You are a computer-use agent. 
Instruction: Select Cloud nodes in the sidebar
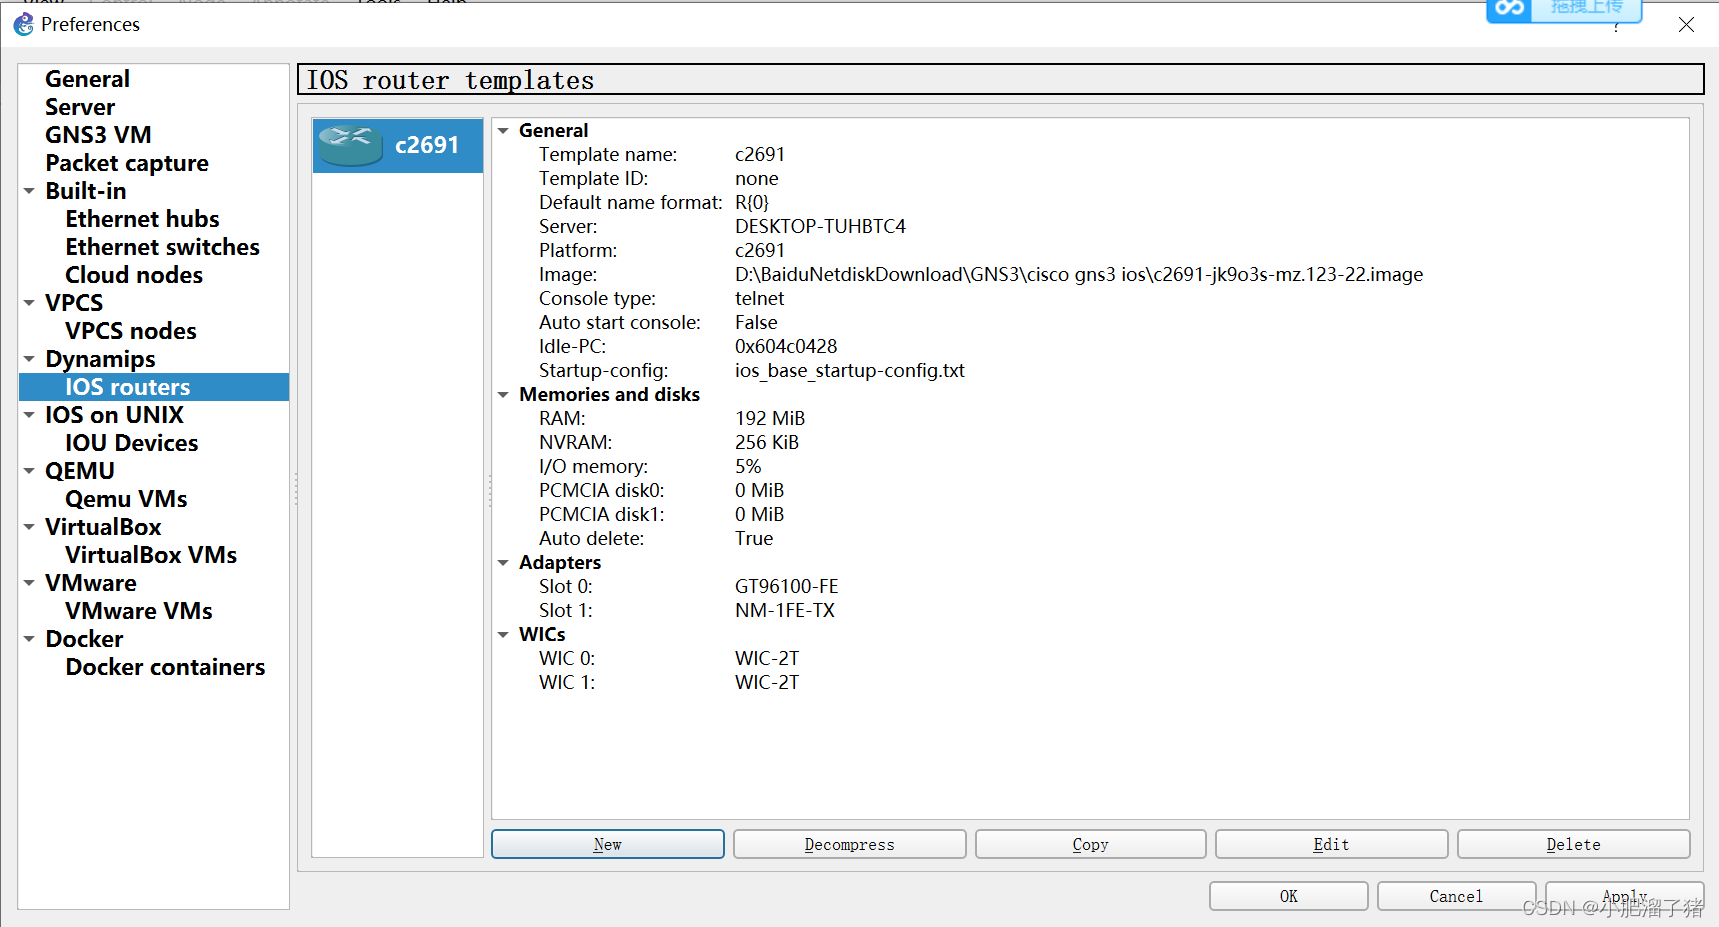[134, 275]
